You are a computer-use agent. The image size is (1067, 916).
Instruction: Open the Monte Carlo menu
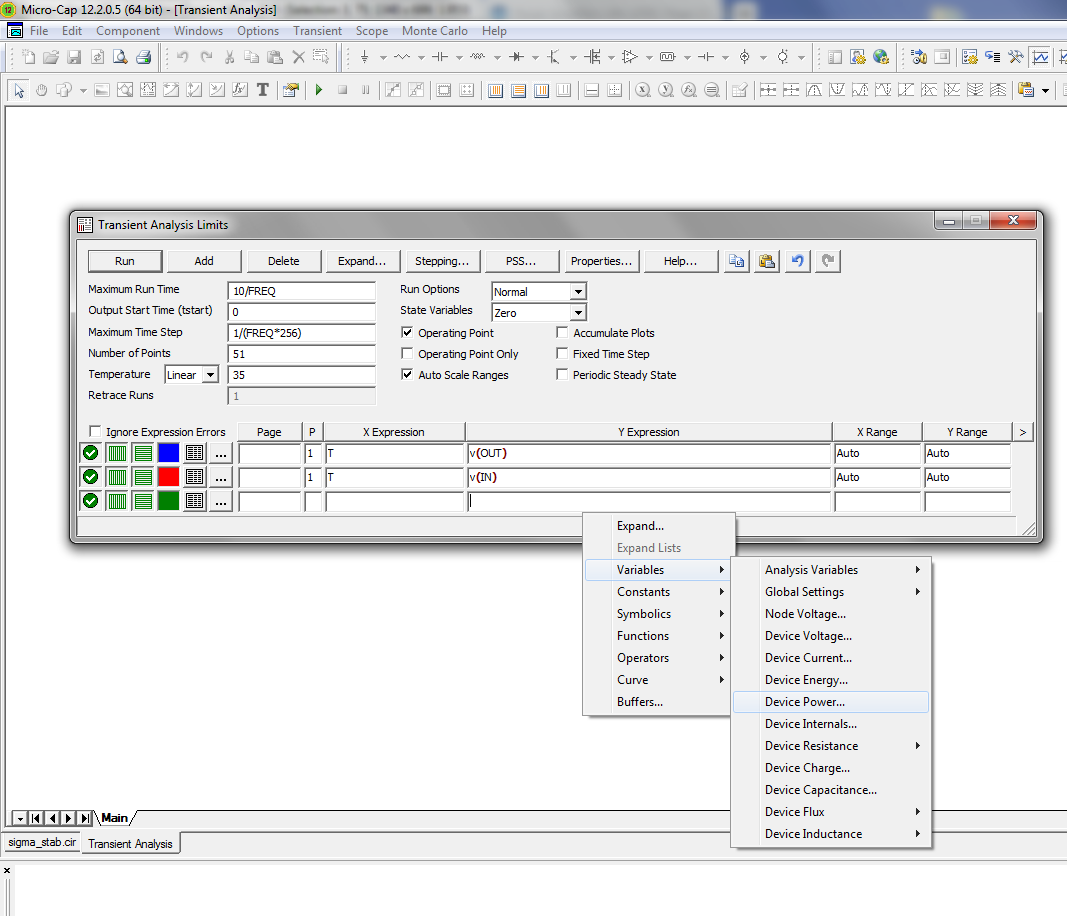(435, 31)
